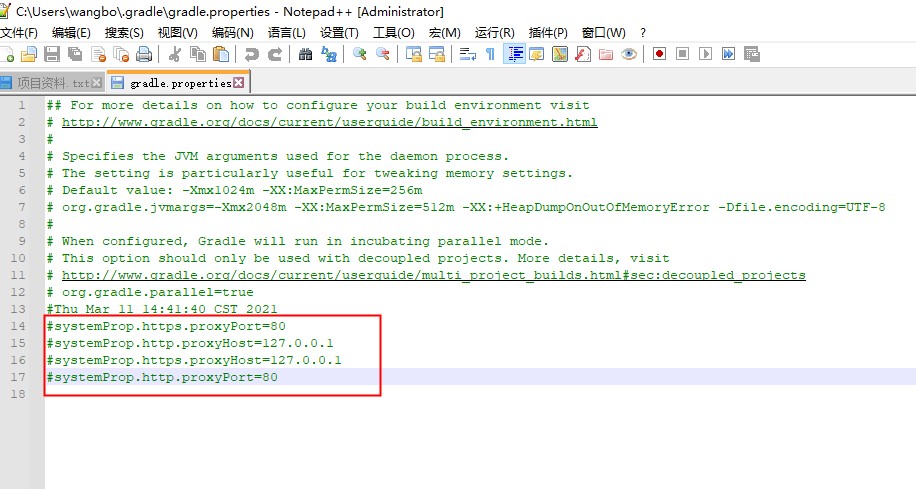916x489 pixels.
Task: Click the Copy toolbar icon
Action: [x=198, y=54]
